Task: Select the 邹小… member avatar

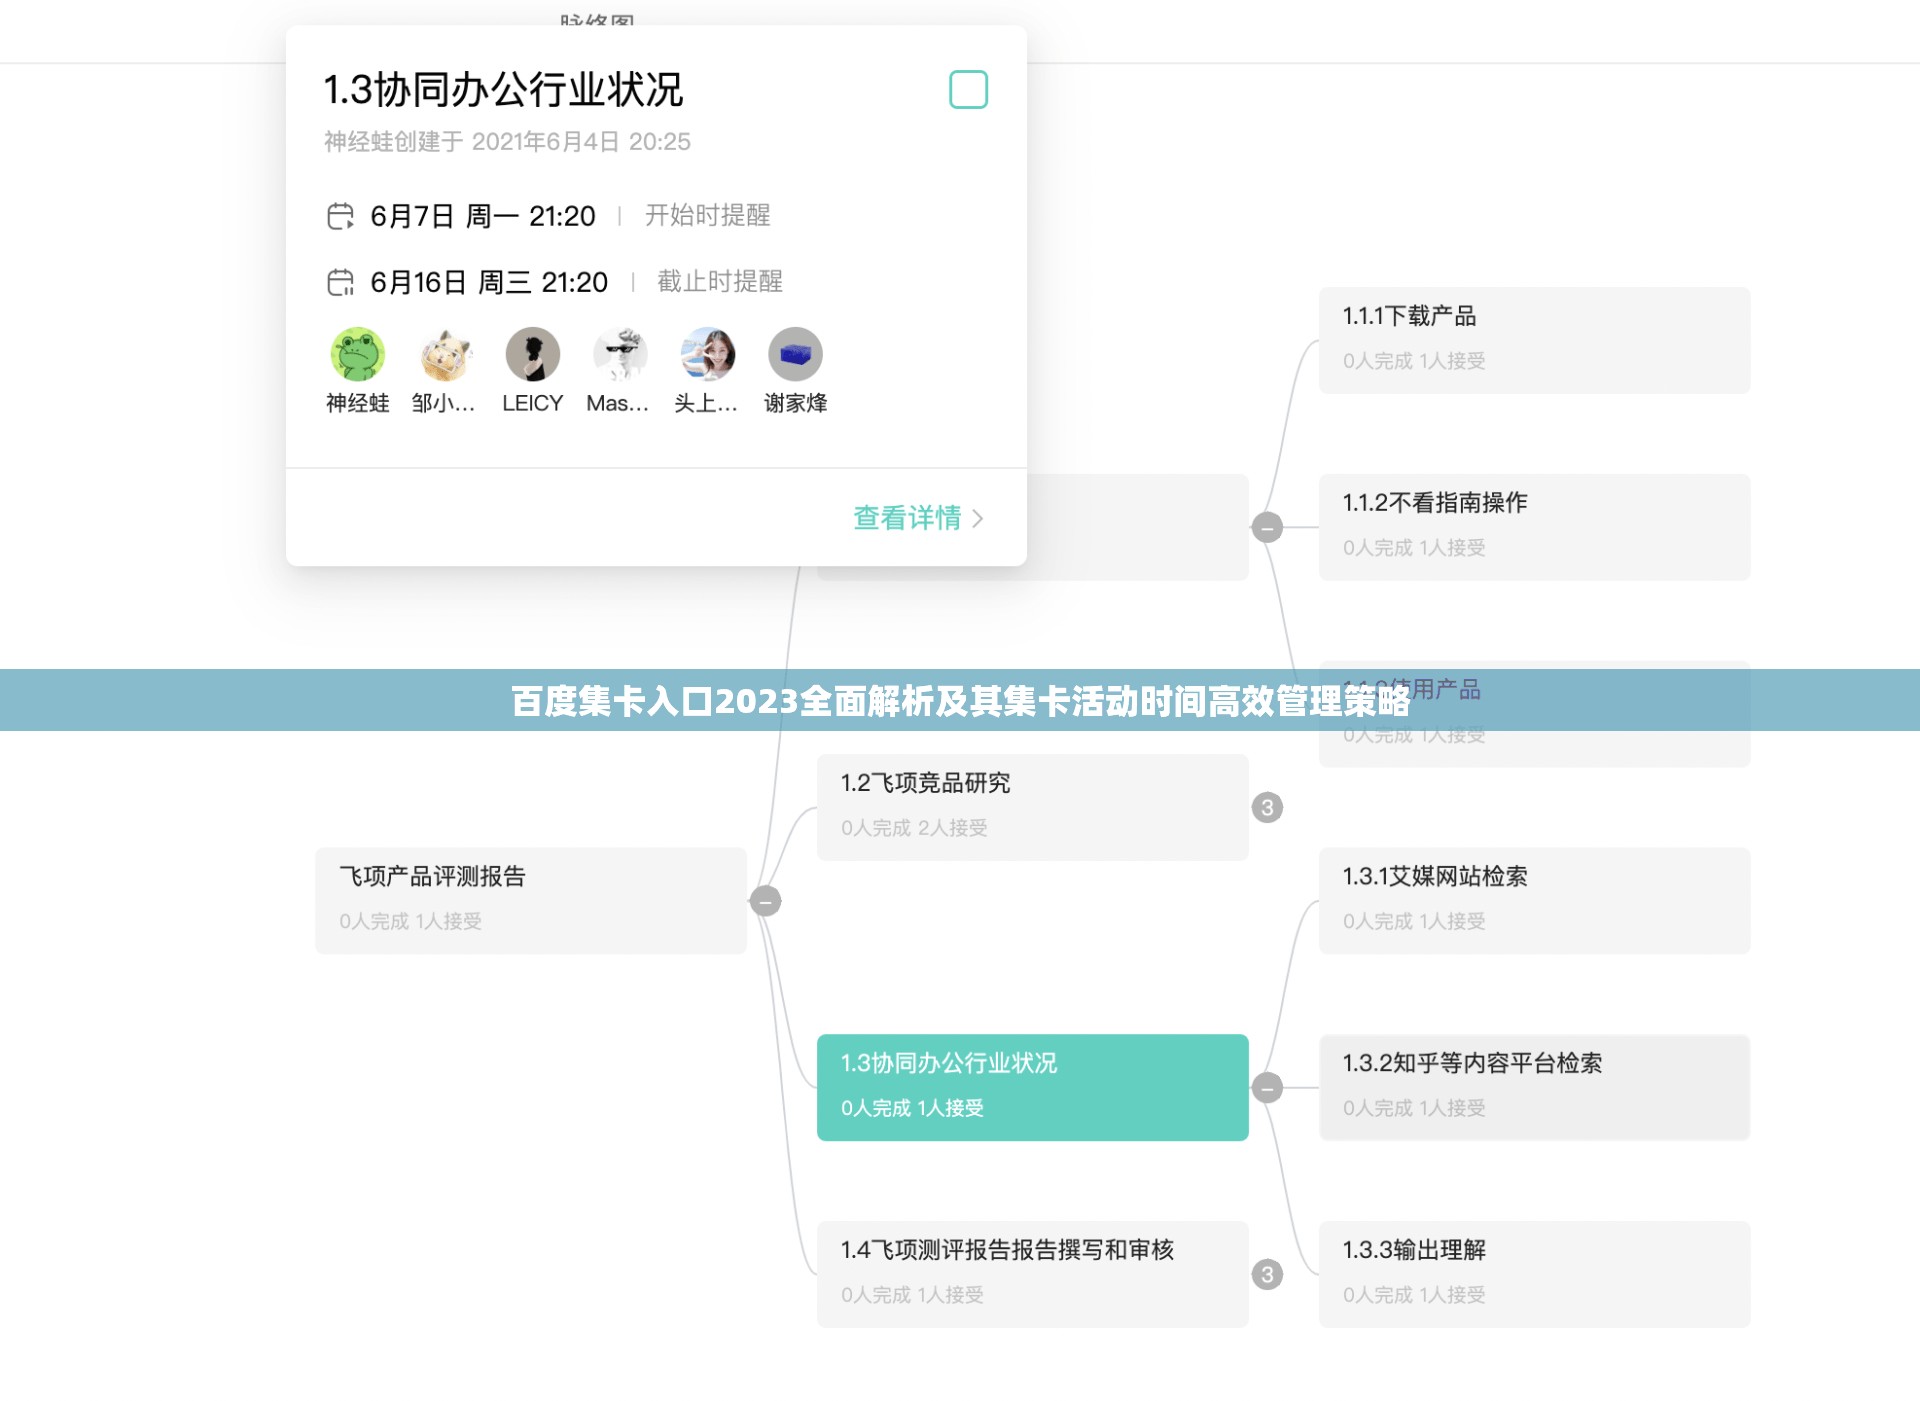Action: pos(445,355)
